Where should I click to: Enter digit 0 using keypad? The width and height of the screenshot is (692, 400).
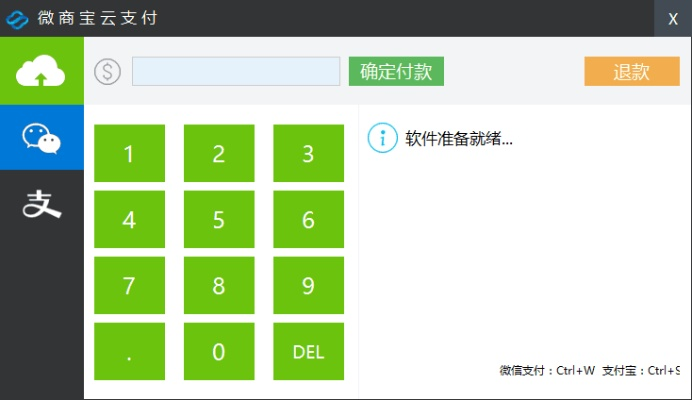click(x=219, y=352)
